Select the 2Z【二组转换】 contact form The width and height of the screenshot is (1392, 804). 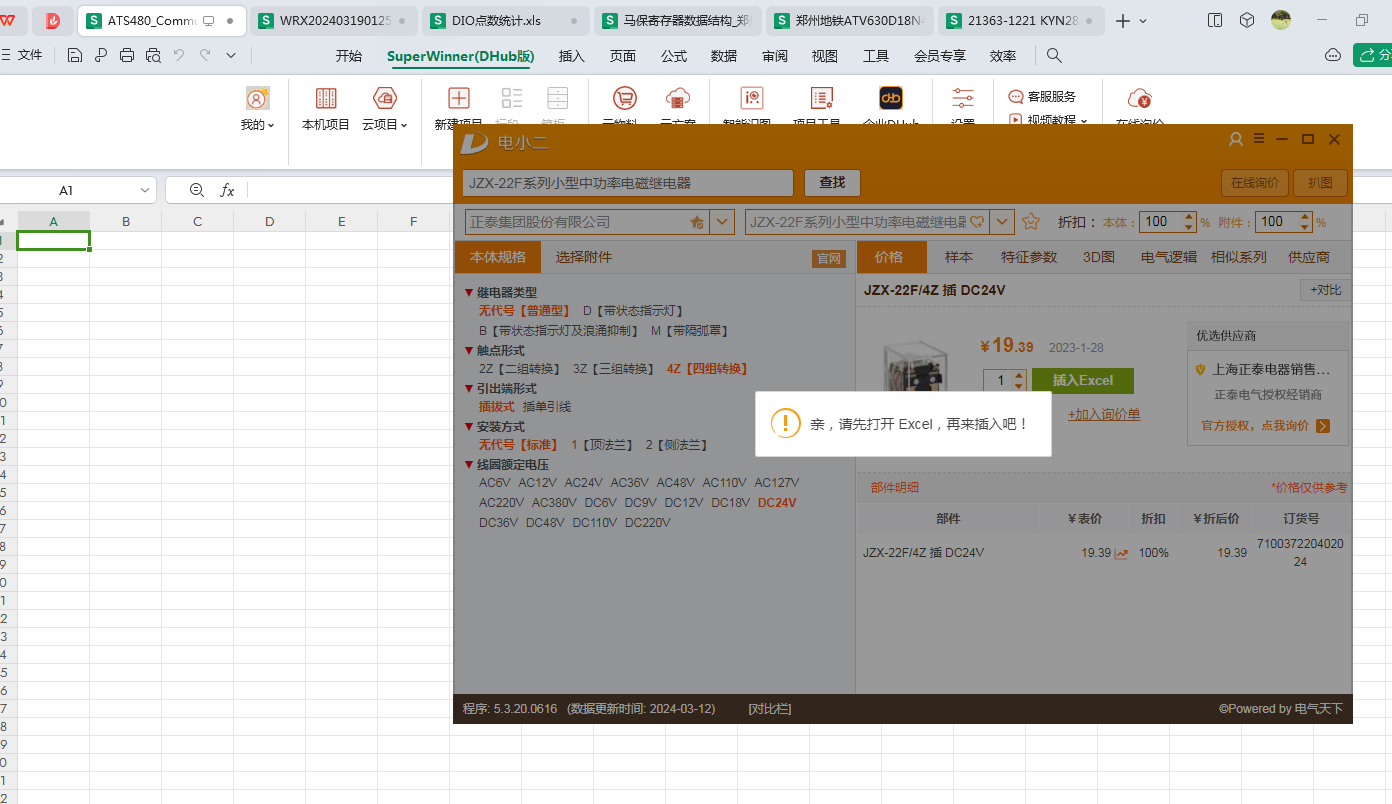[520, 369]
